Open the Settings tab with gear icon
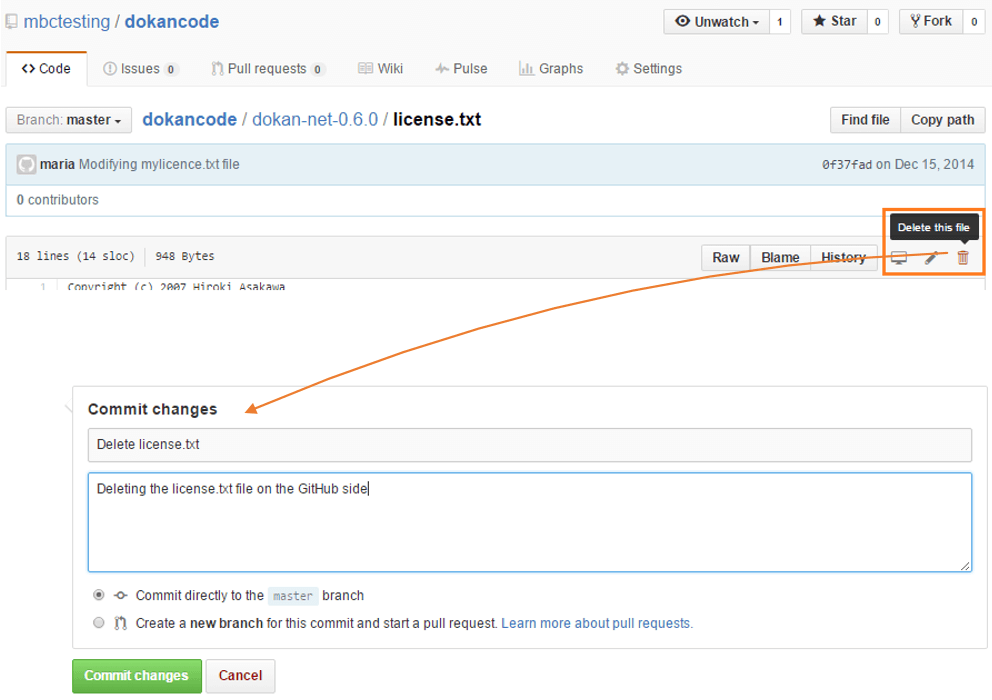The image size is (992, 700). (648, 69)
